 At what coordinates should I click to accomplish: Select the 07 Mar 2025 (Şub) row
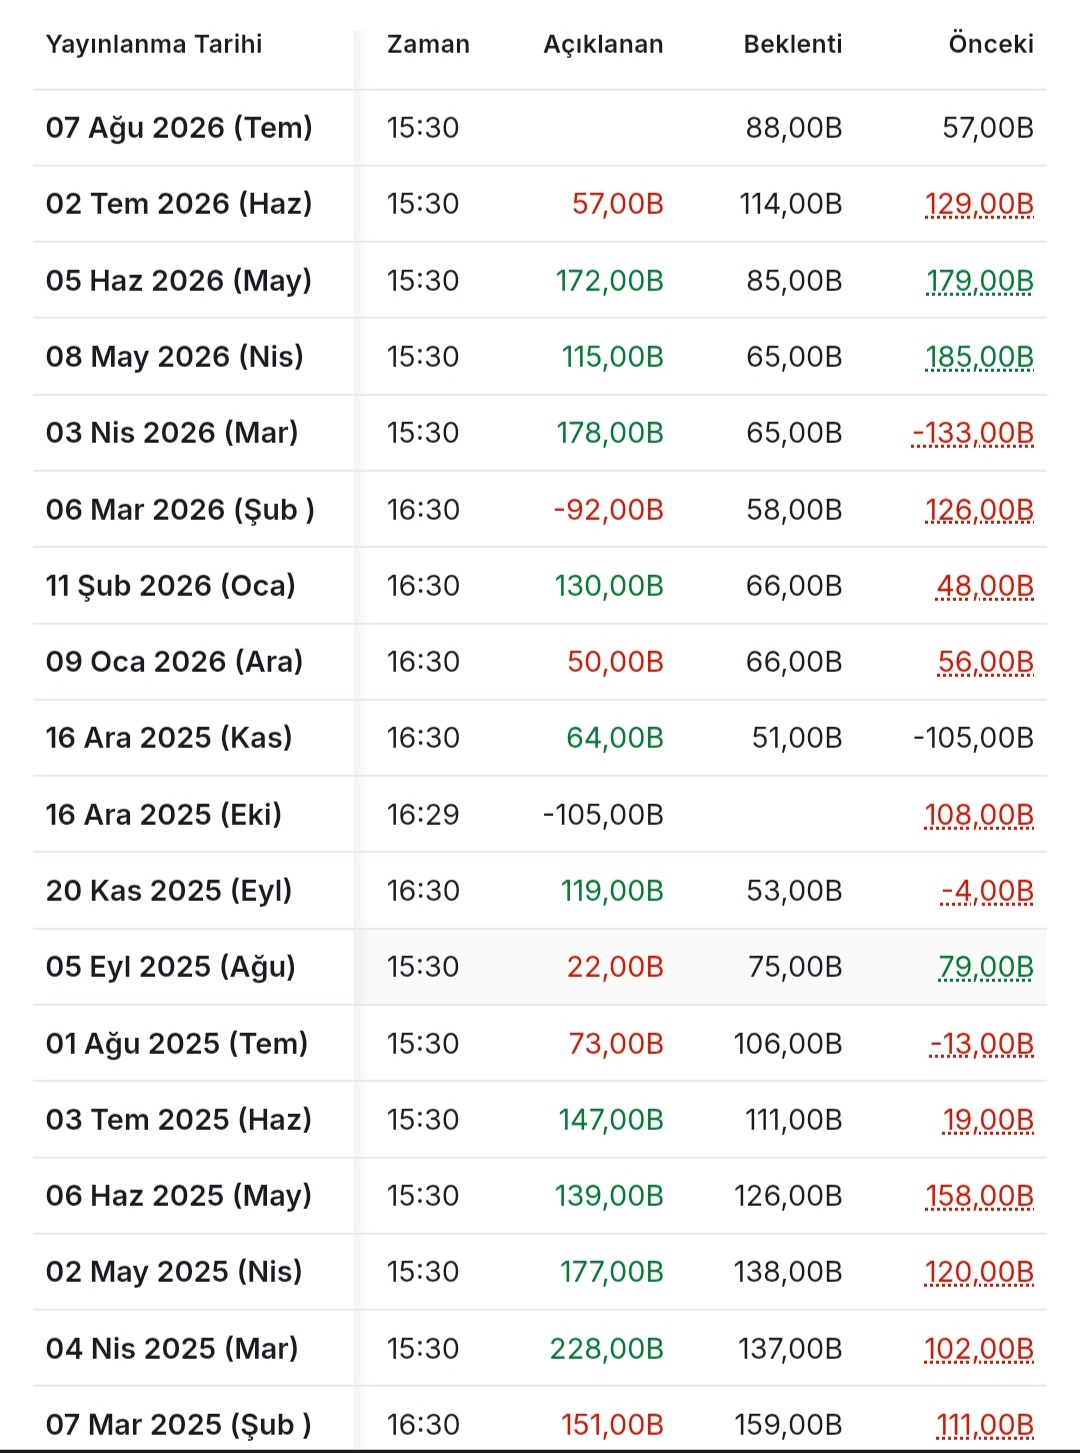coord(540,1421)
